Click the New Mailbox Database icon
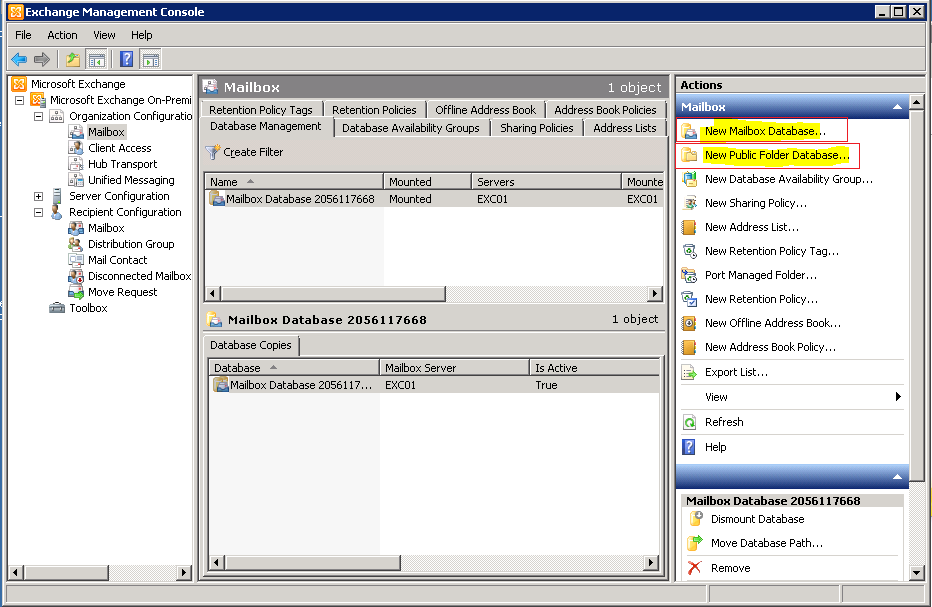The width and height of the screenshot is (932, 607). pyautogui.click(x=689, y=131)
